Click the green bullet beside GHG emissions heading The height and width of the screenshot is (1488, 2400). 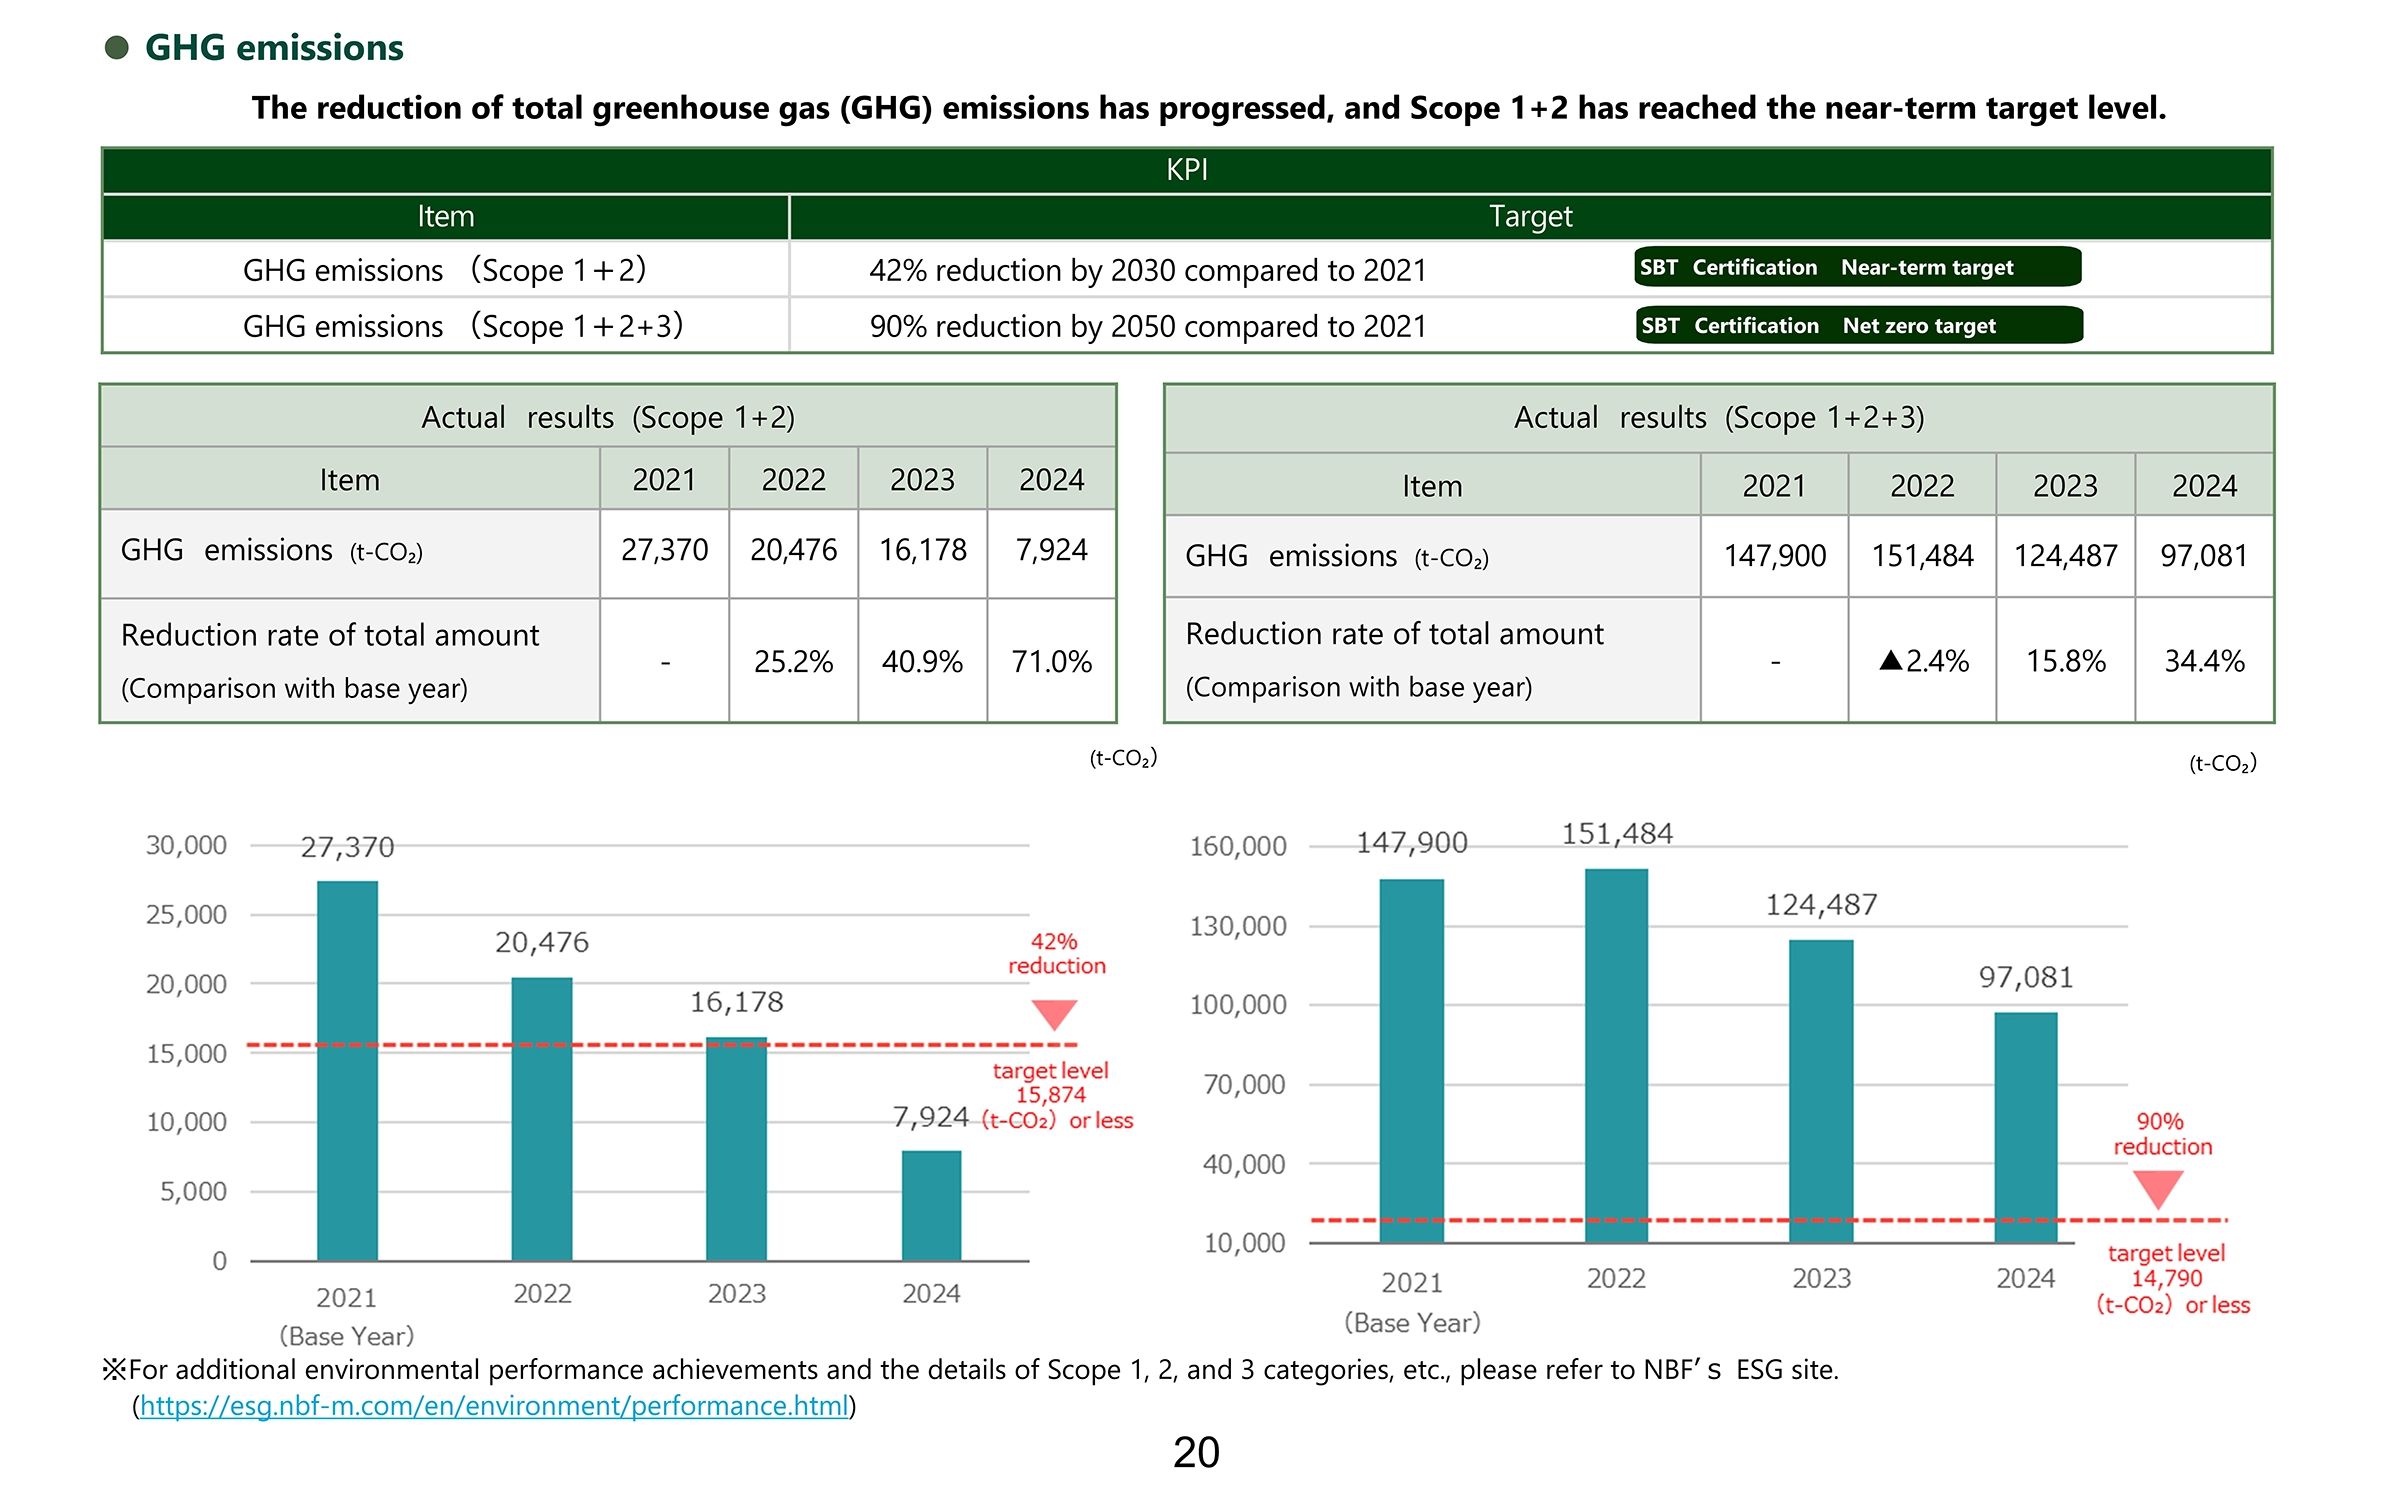(x=117, y=47)
